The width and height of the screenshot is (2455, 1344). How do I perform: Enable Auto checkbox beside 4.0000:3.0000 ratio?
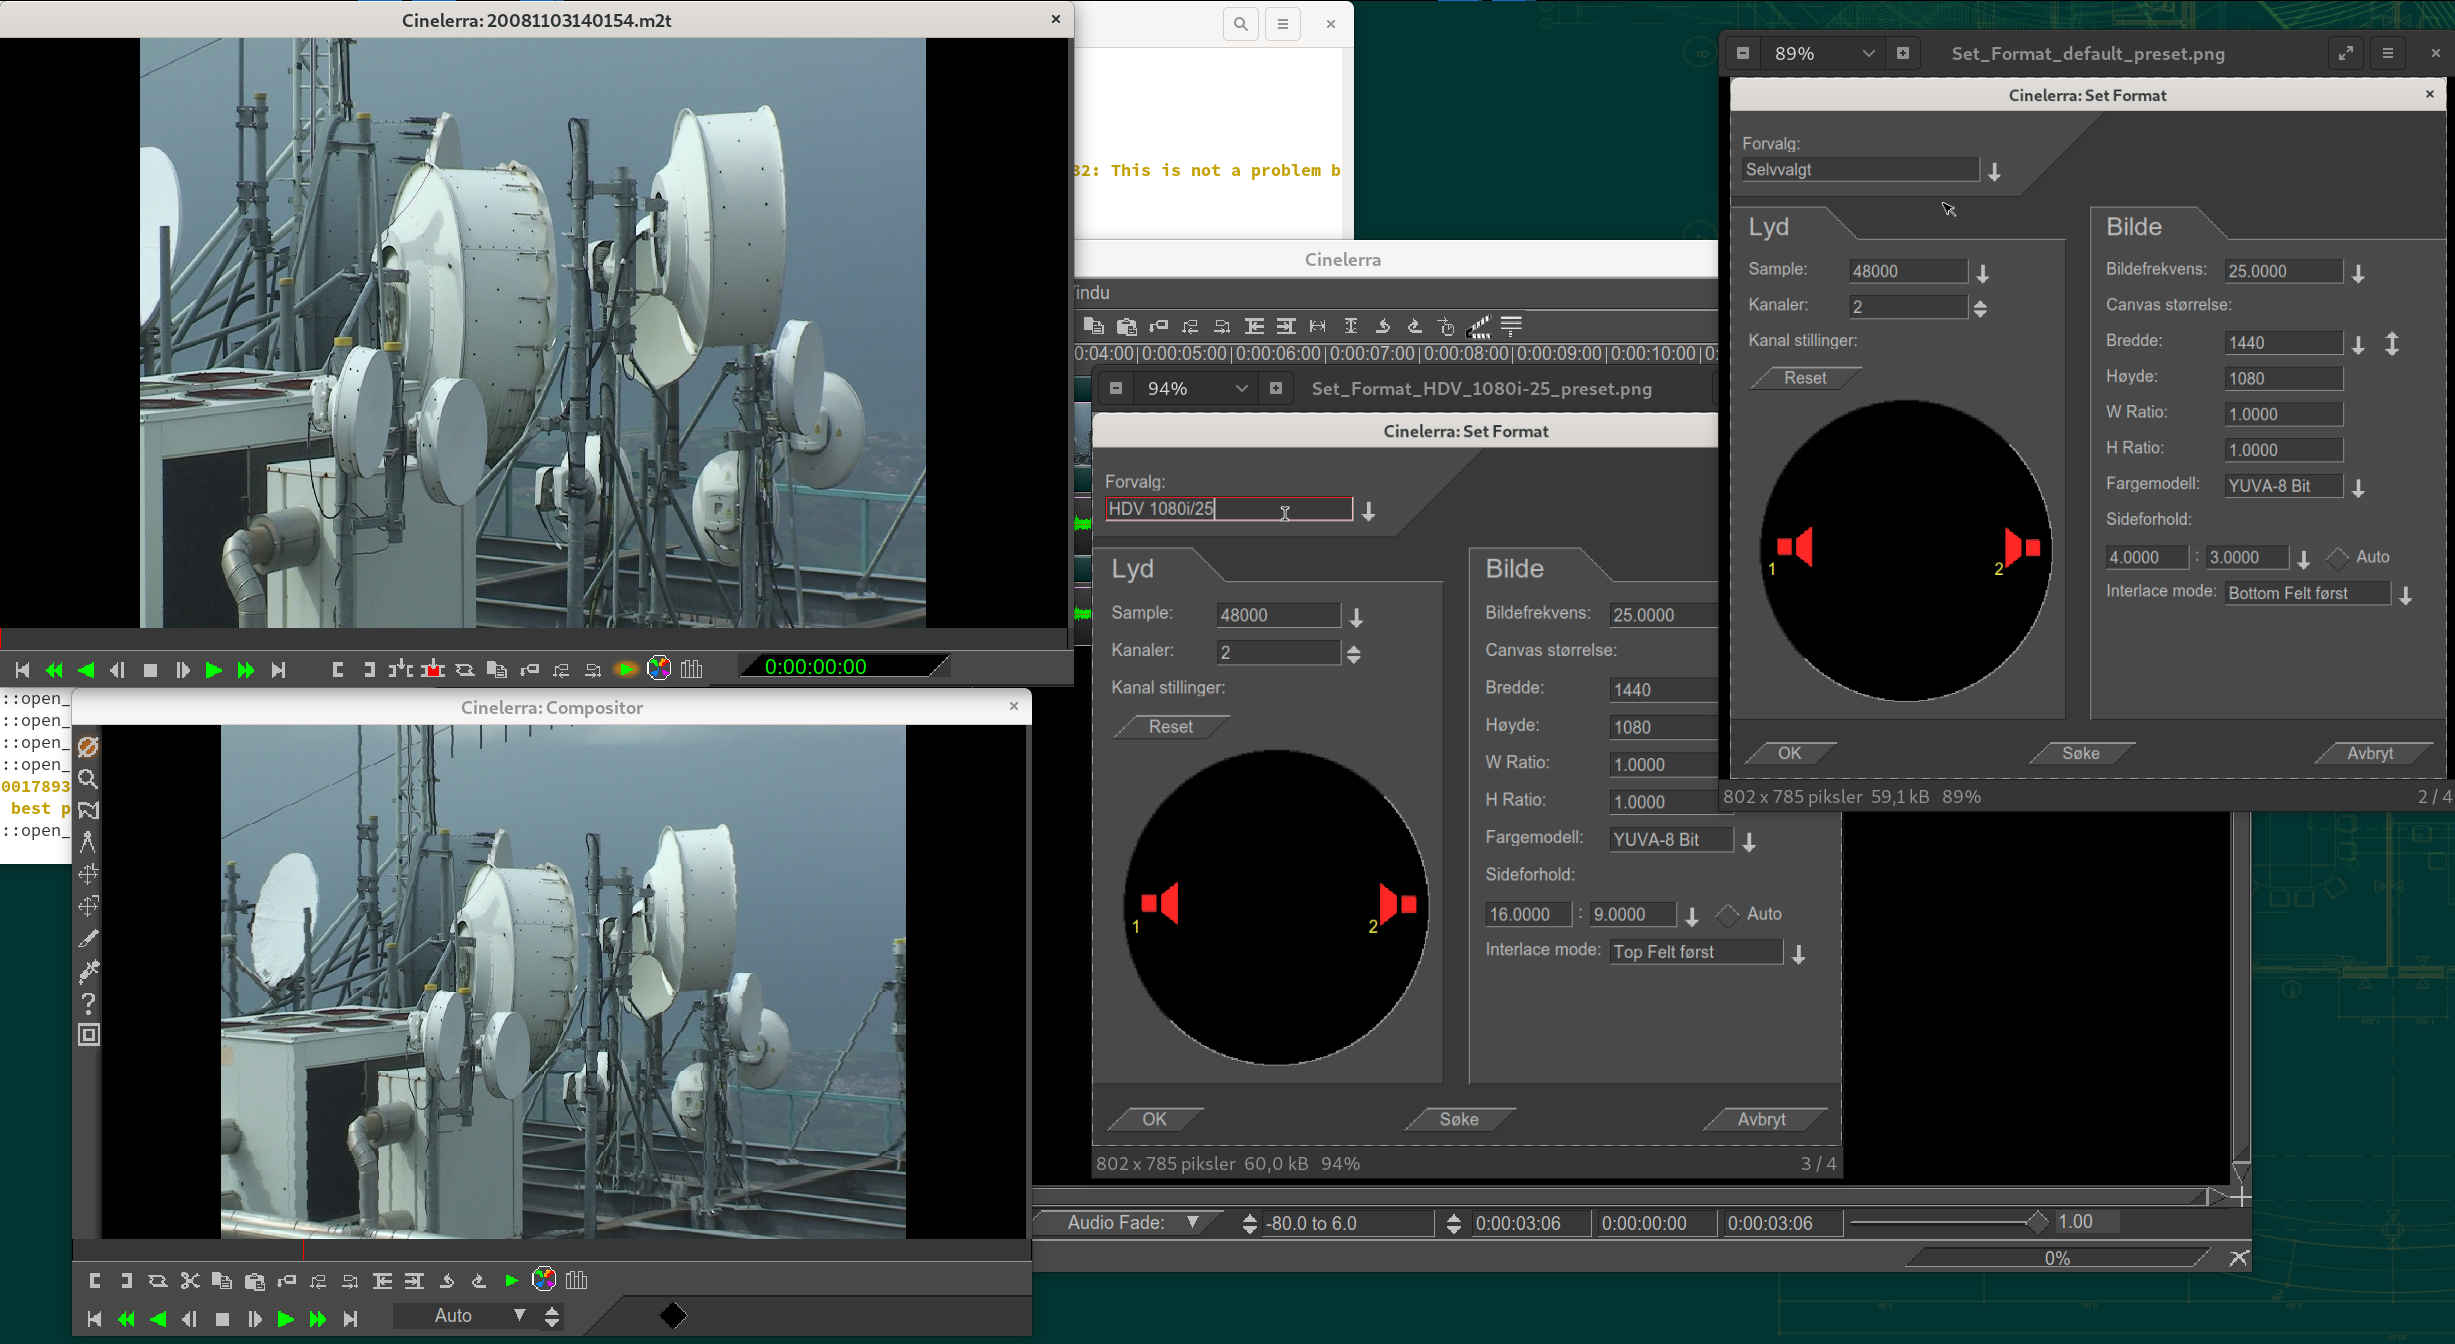[2337, 558]
